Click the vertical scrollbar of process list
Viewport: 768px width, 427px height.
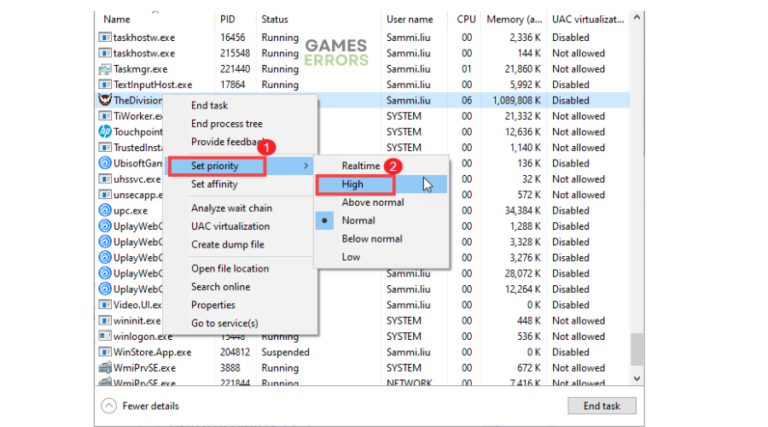[637, 200]
